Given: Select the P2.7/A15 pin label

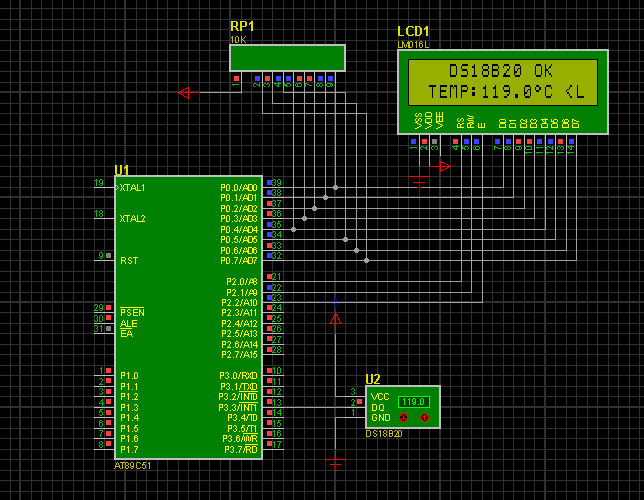Looking at the screenshot, I should [x=239, y=355].
